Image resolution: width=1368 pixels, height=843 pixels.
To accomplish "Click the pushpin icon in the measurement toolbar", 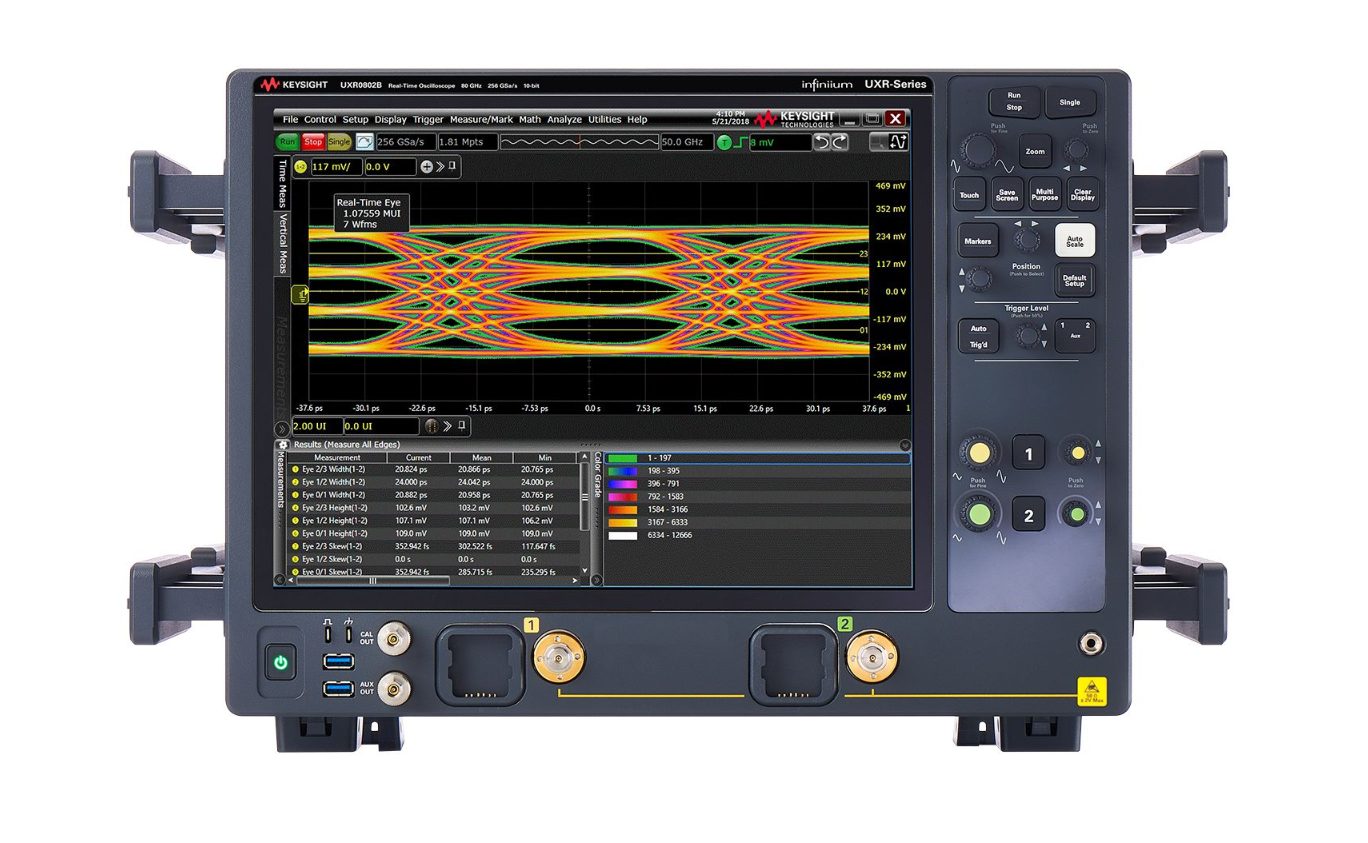I will click(454, 167).
